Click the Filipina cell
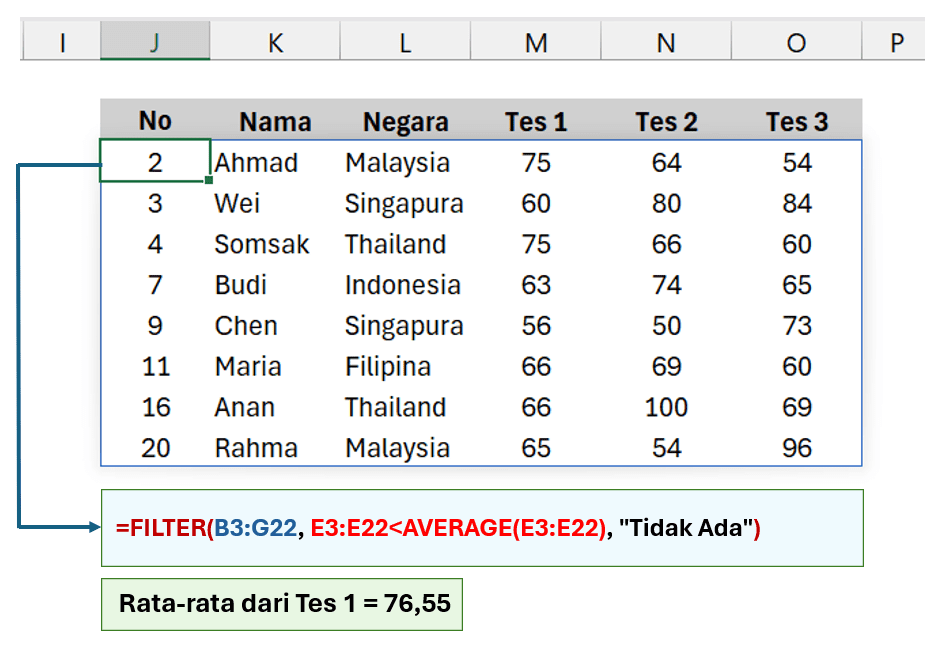This screenshot has height=645, width=942. 406,366
